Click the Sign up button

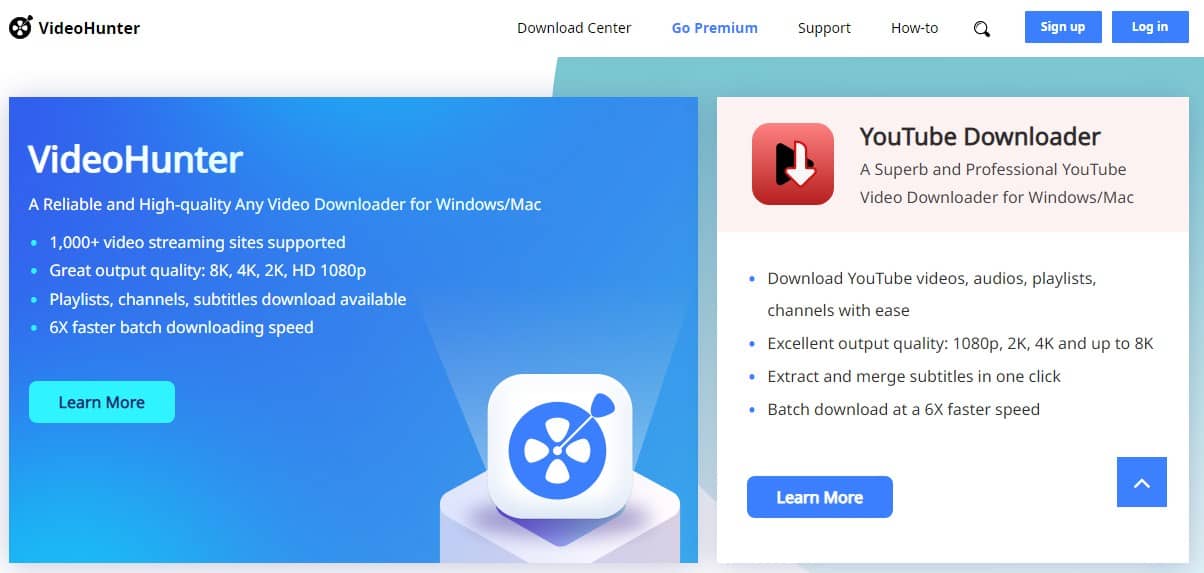coord(1063,27)
